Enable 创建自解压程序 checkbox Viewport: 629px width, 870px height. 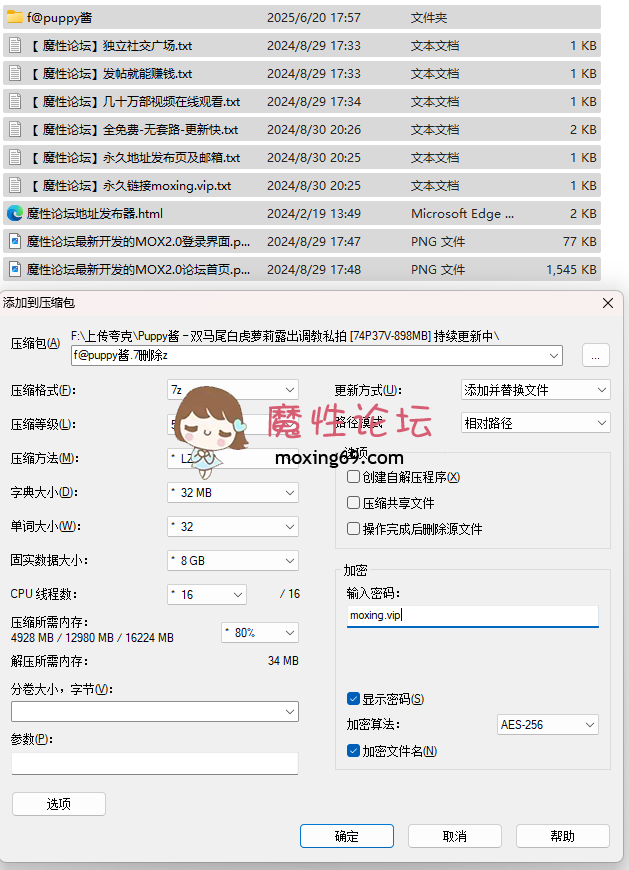coord(353,477)
